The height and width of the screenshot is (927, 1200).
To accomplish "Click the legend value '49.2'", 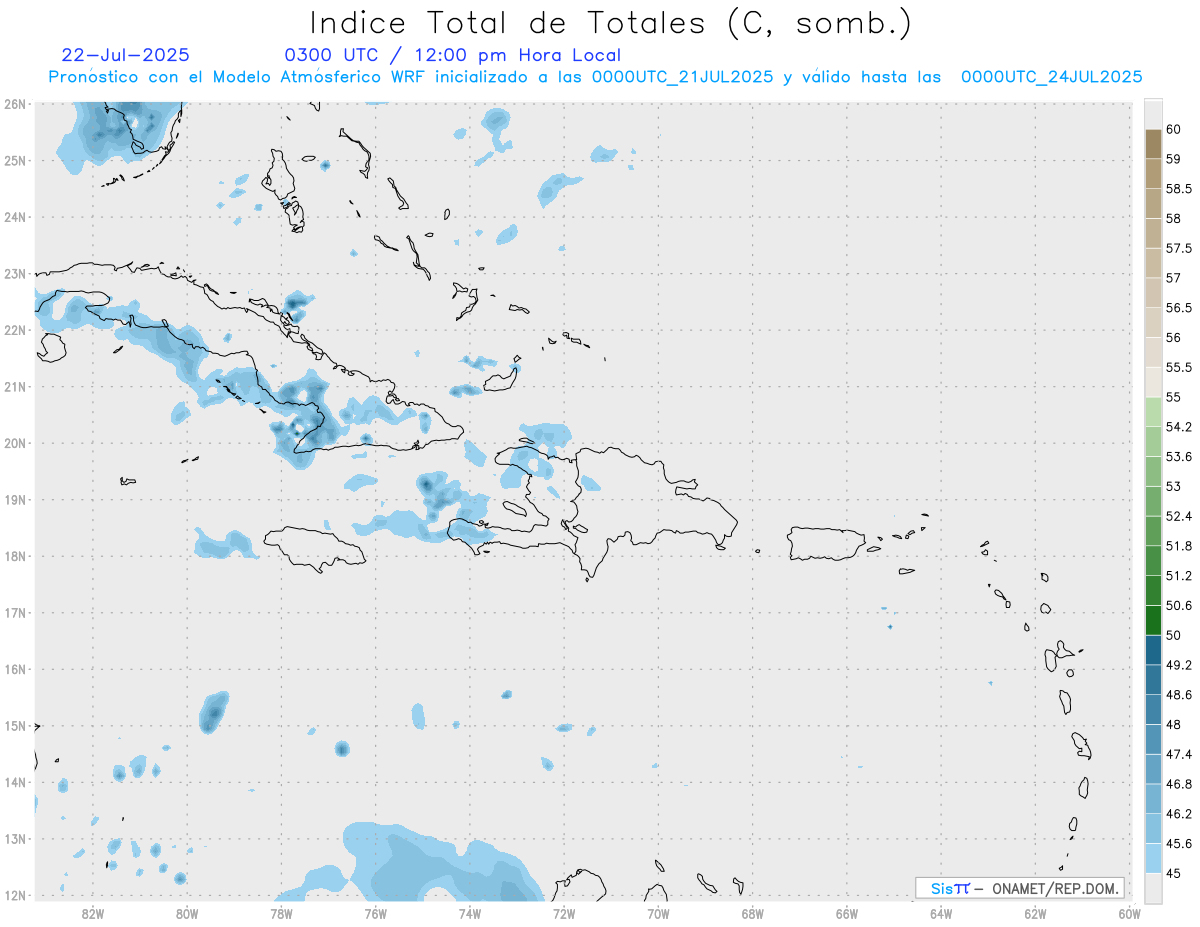I will [1179, 665].
